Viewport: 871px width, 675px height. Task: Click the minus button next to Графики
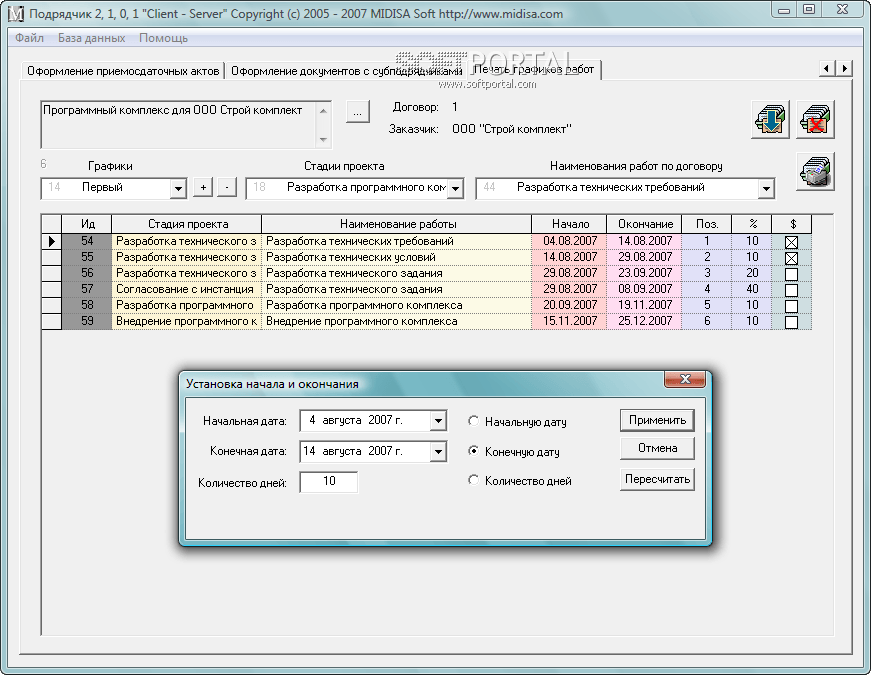[227, 188]
